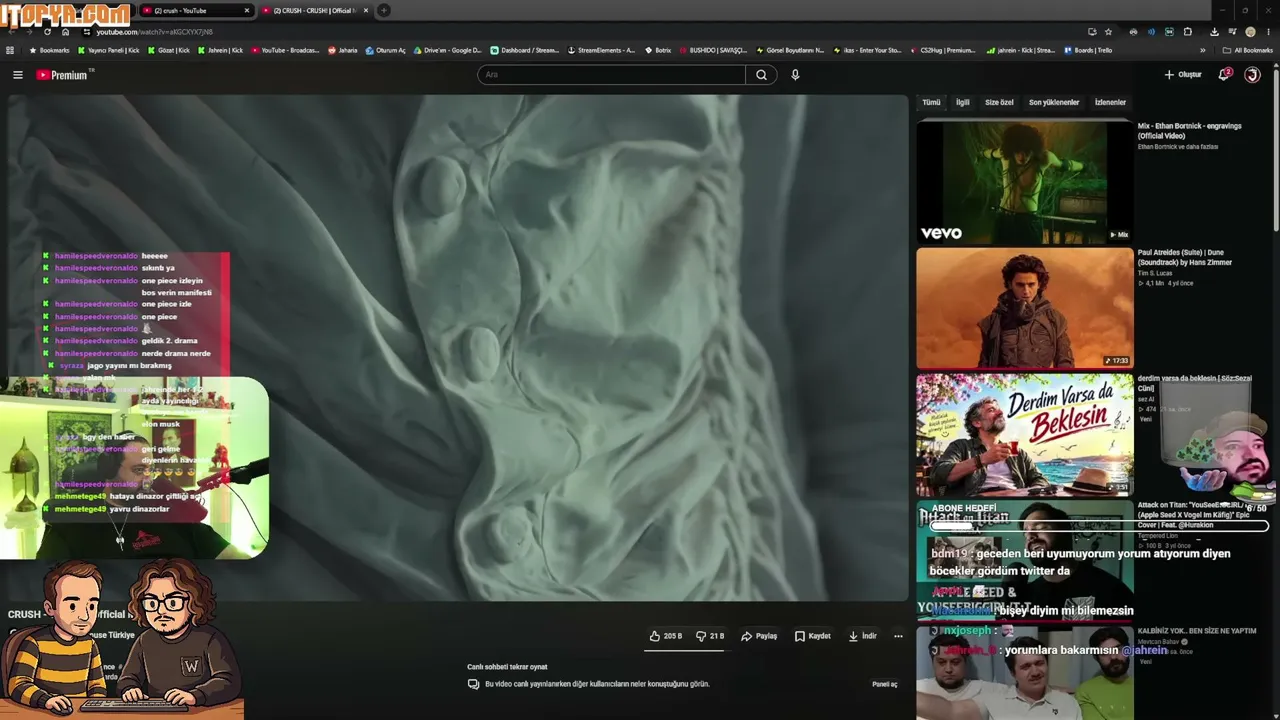Select the İlgili filter chip
The height and width of the screenshot is (720, 1280).
point(962,102)
